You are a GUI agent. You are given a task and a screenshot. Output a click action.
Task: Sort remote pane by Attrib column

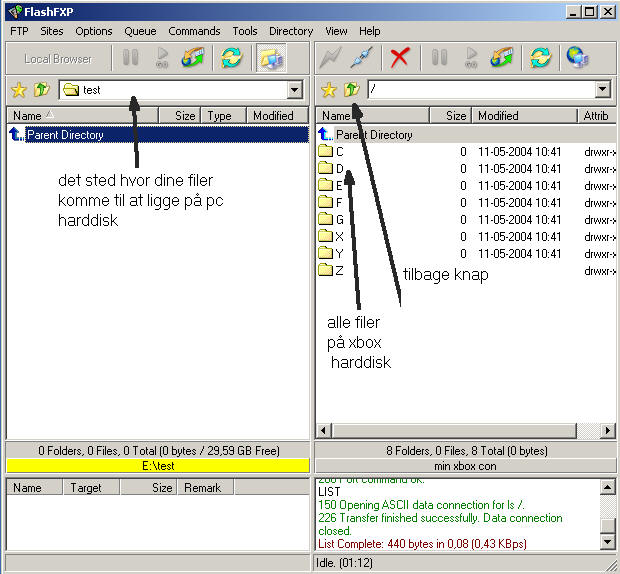596,116
